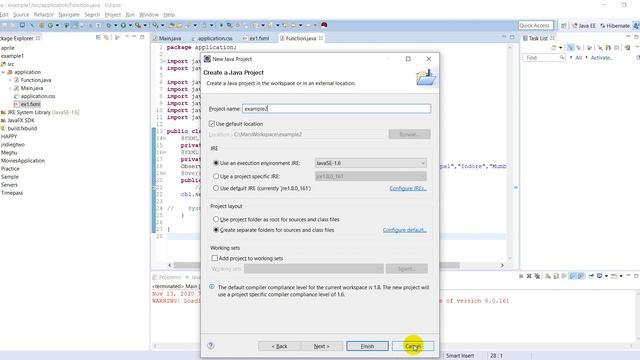Open the Source menu
Image resolution: width=640 pixels, height=360 pixels.
[21, 15]
